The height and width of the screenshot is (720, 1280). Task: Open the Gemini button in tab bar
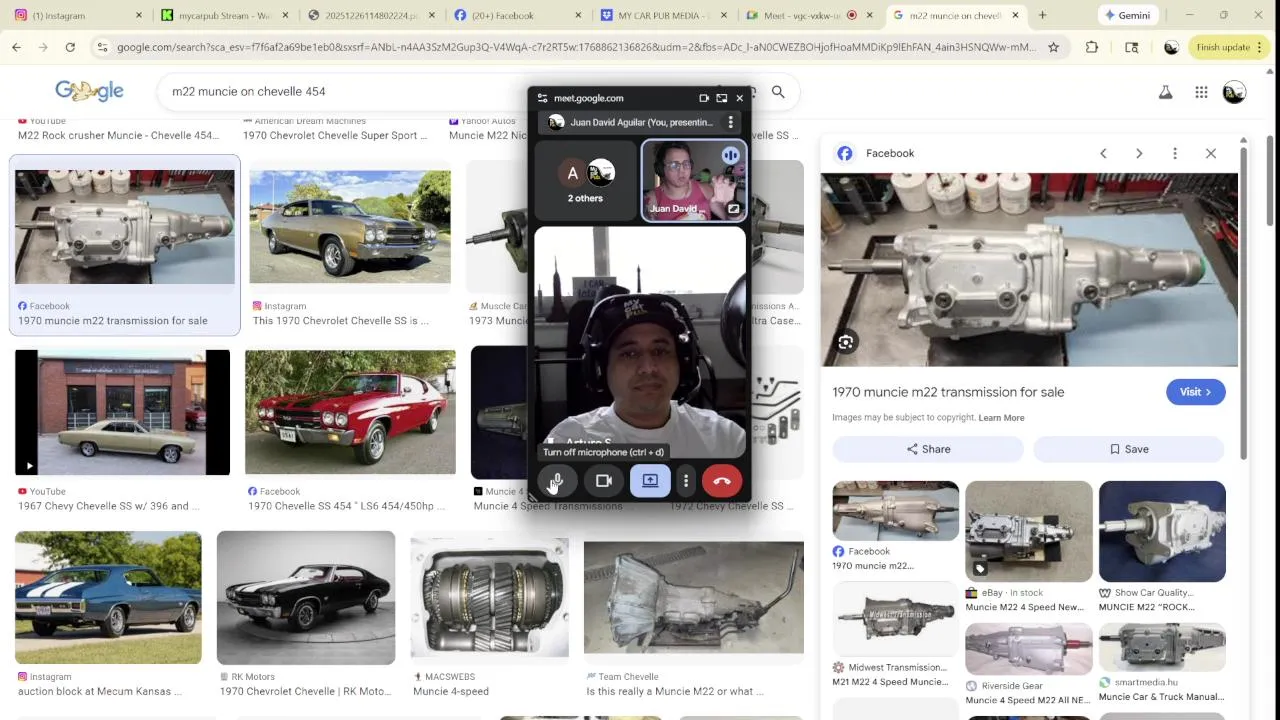coord(1126,15)
